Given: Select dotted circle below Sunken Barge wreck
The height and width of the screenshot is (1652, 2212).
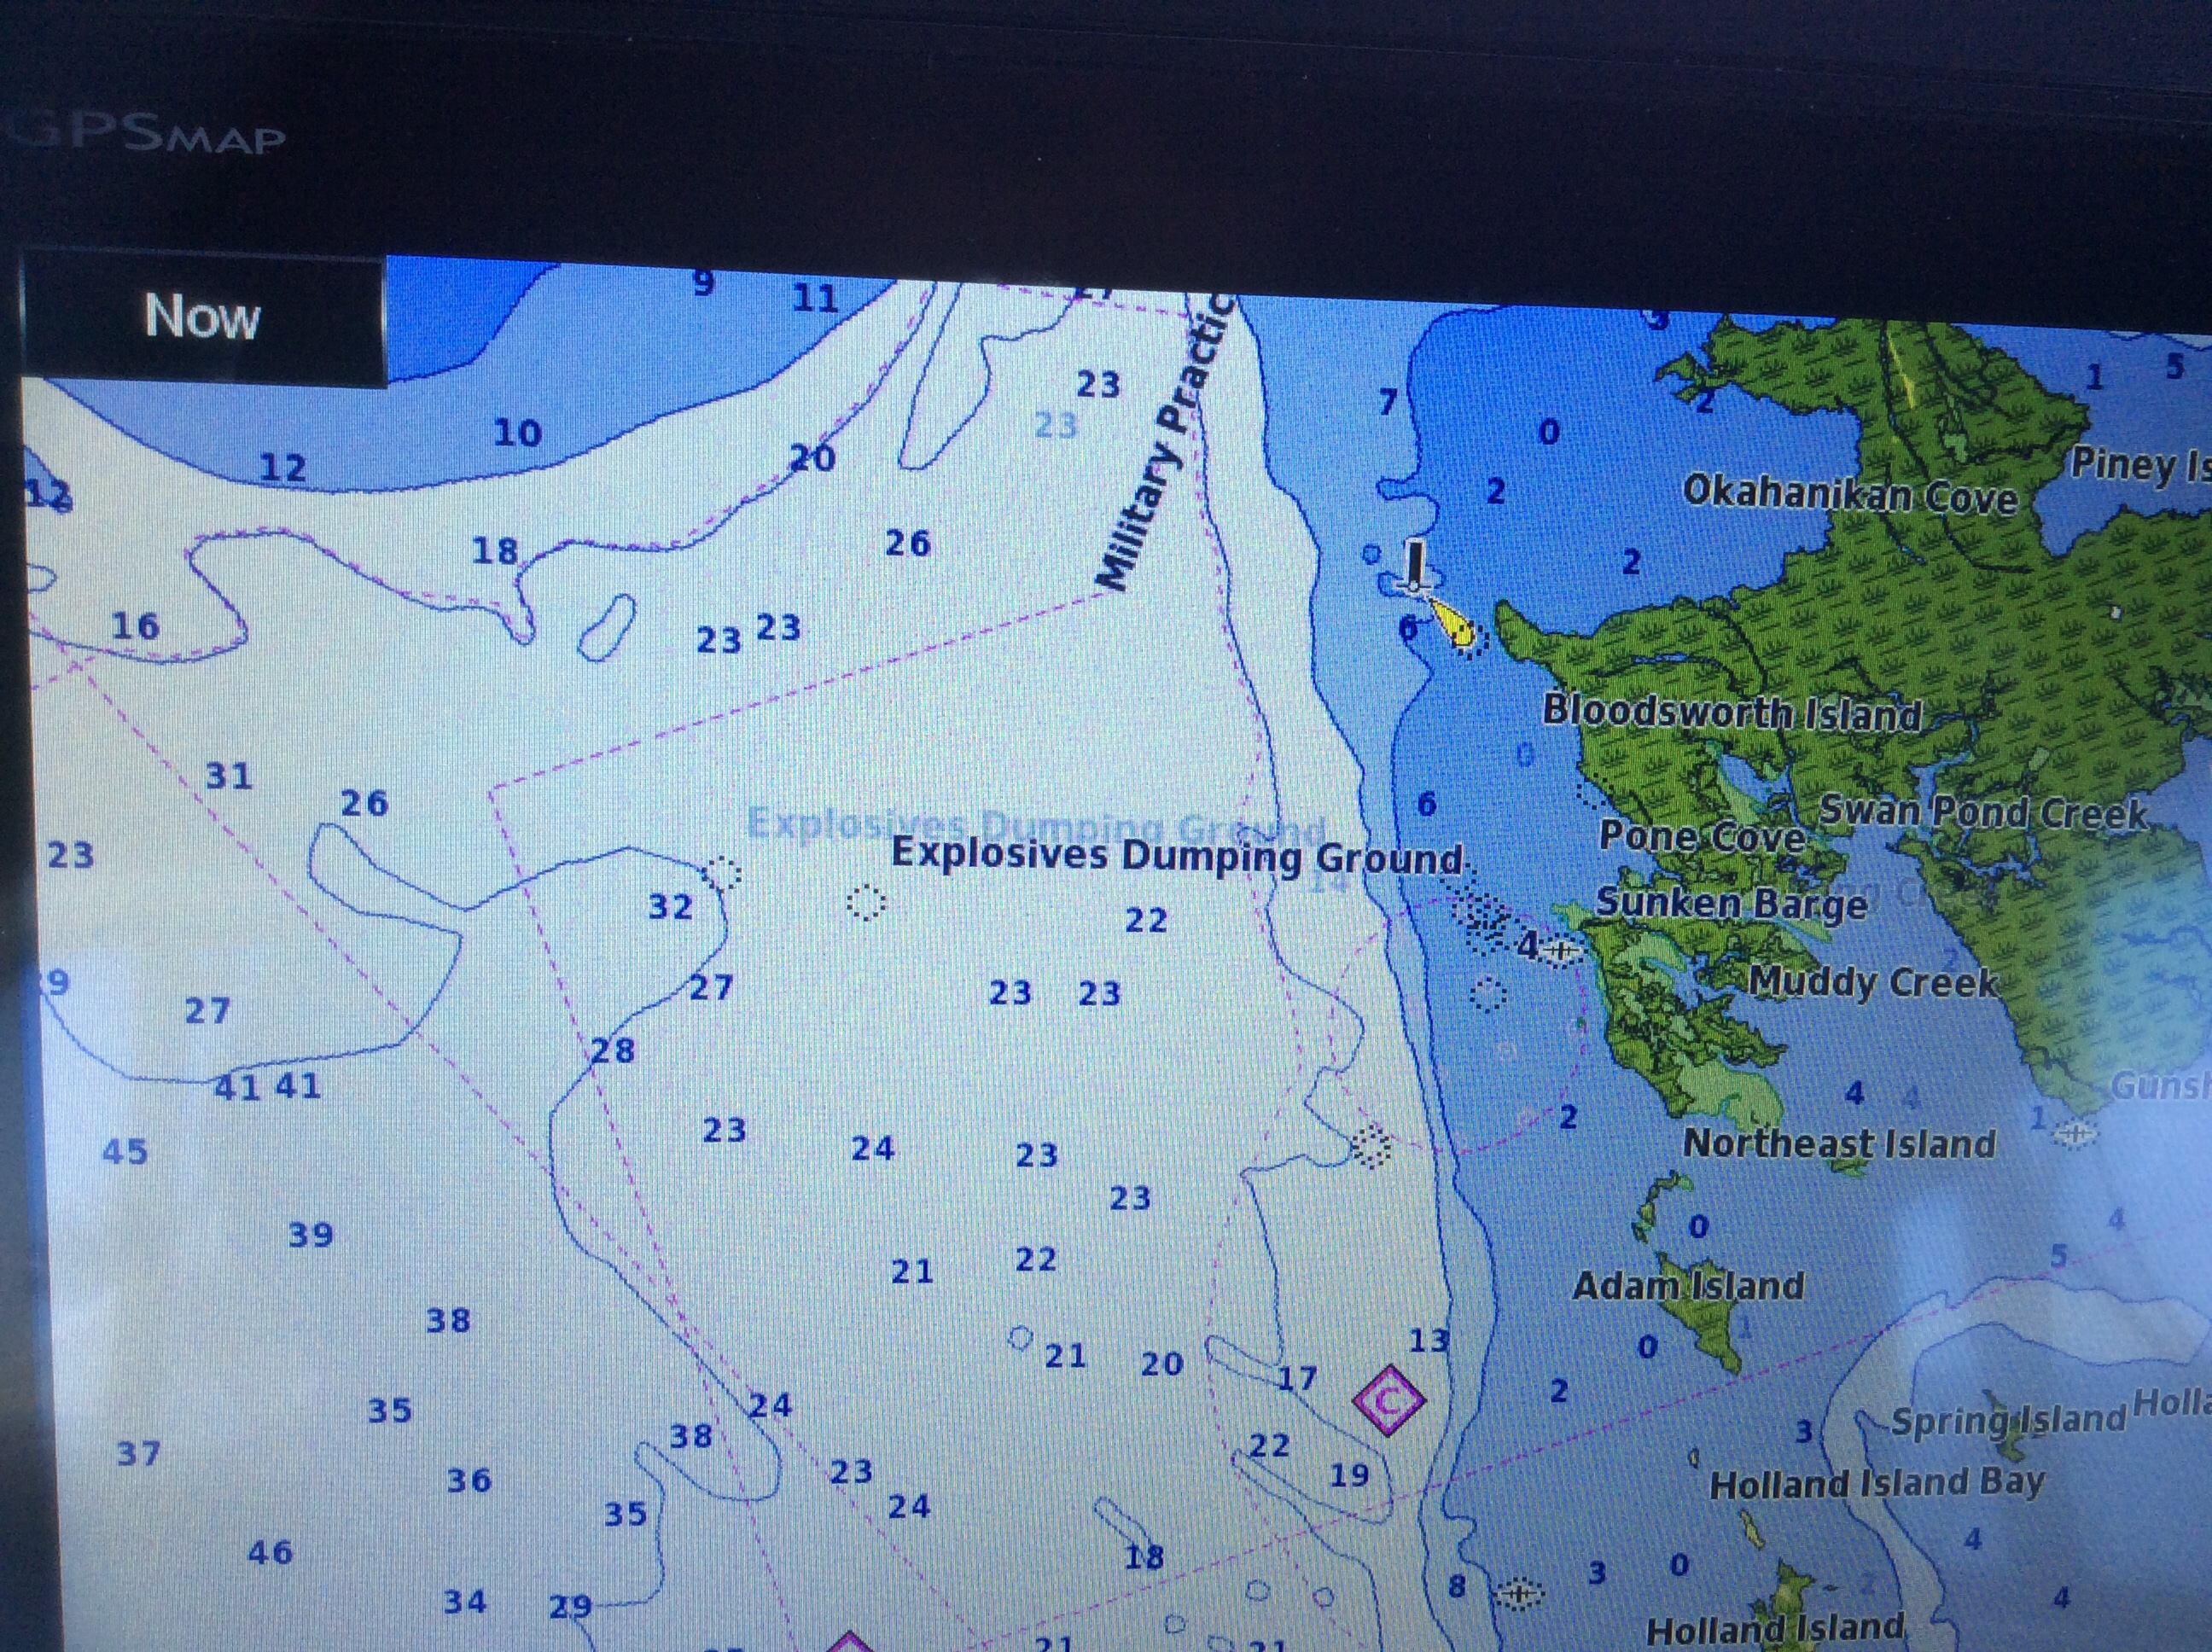Looking at the screenshot, I should [x=1488, y=994].
